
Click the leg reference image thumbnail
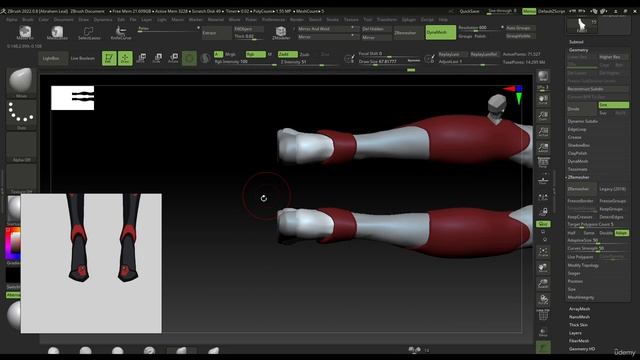(91, 263)
